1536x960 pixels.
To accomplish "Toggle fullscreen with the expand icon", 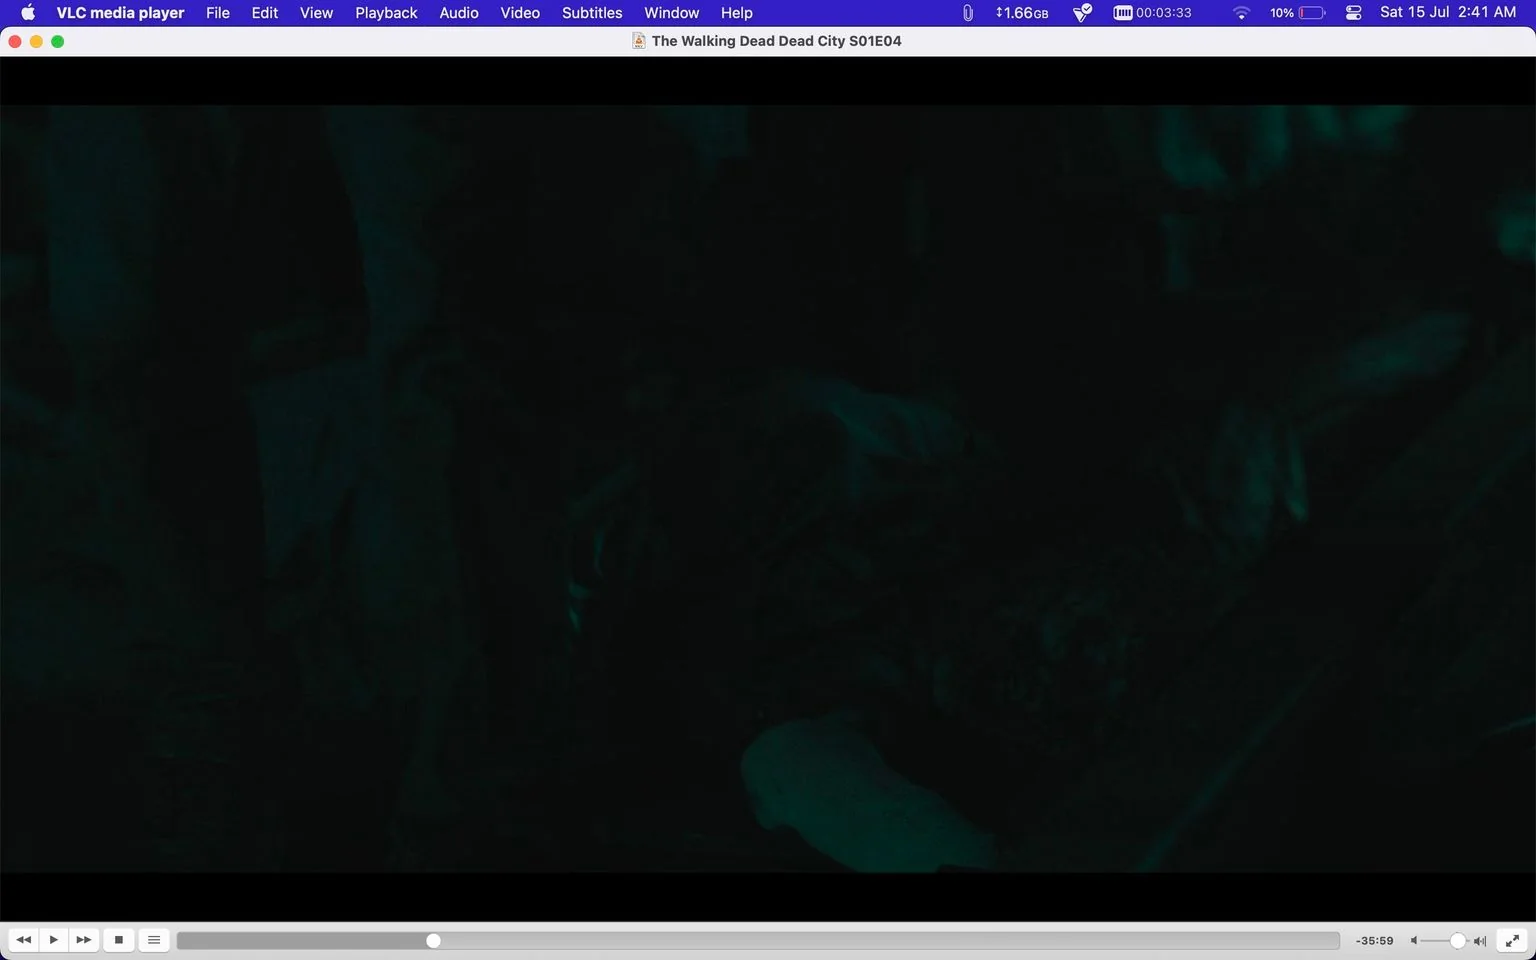I will 1513,940.
